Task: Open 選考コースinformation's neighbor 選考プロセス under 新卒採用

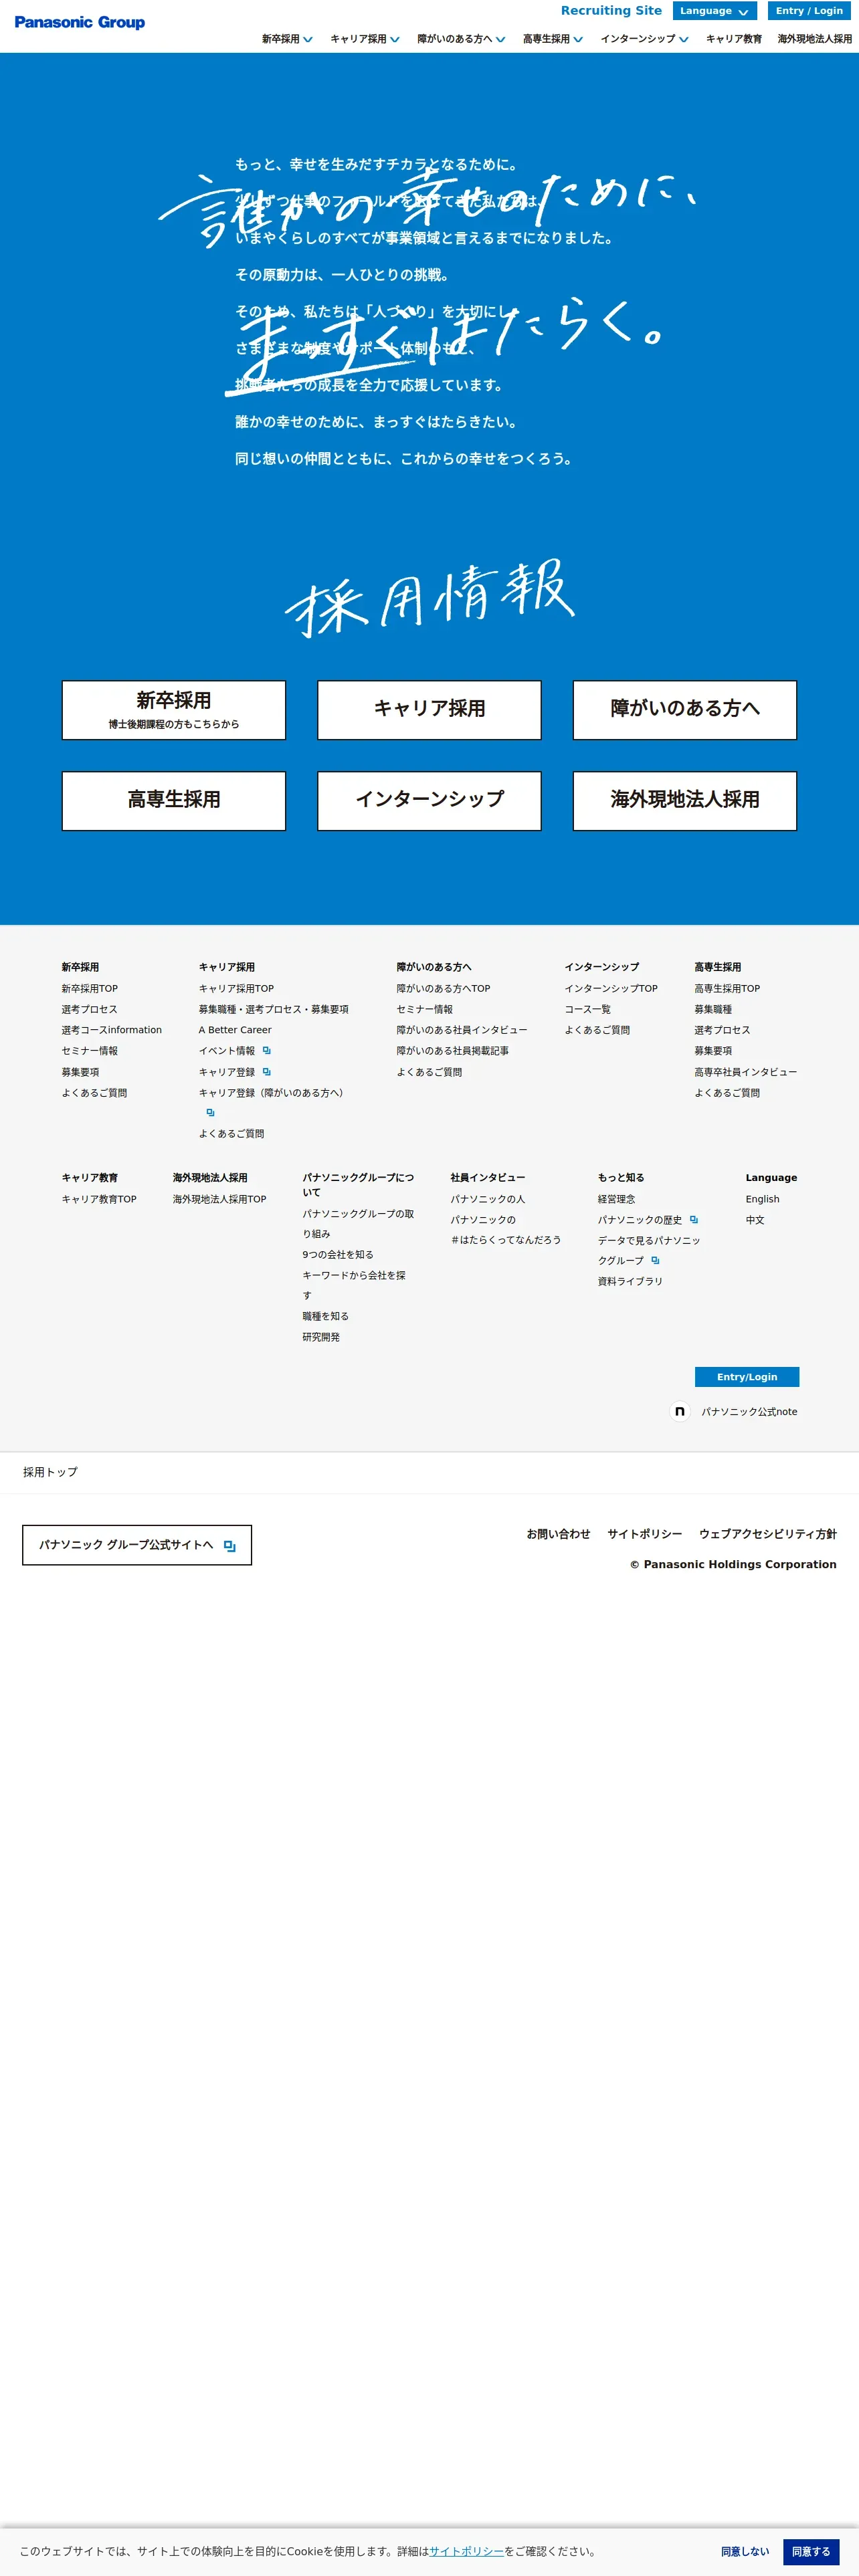Action: pos(89,1009)
